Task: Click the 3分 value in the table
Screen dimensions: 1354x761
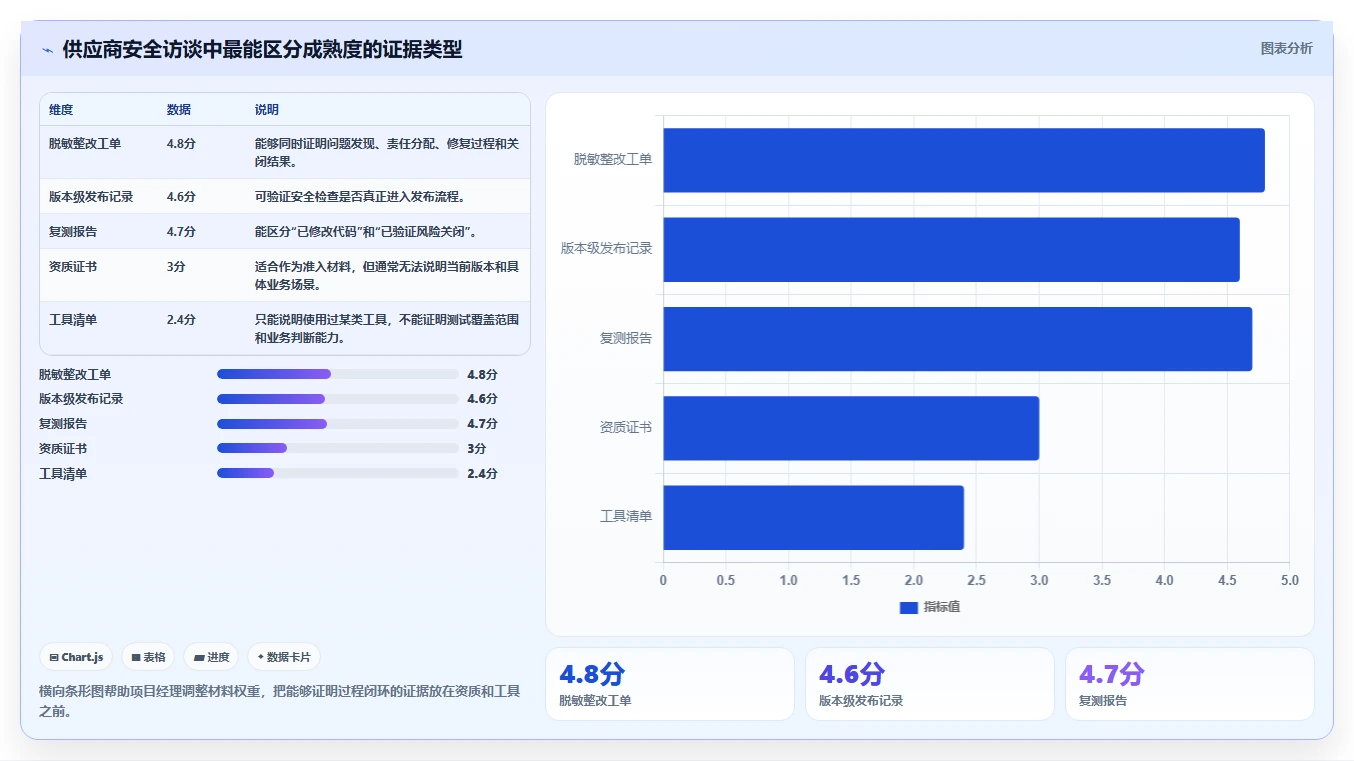Action: 176,267
